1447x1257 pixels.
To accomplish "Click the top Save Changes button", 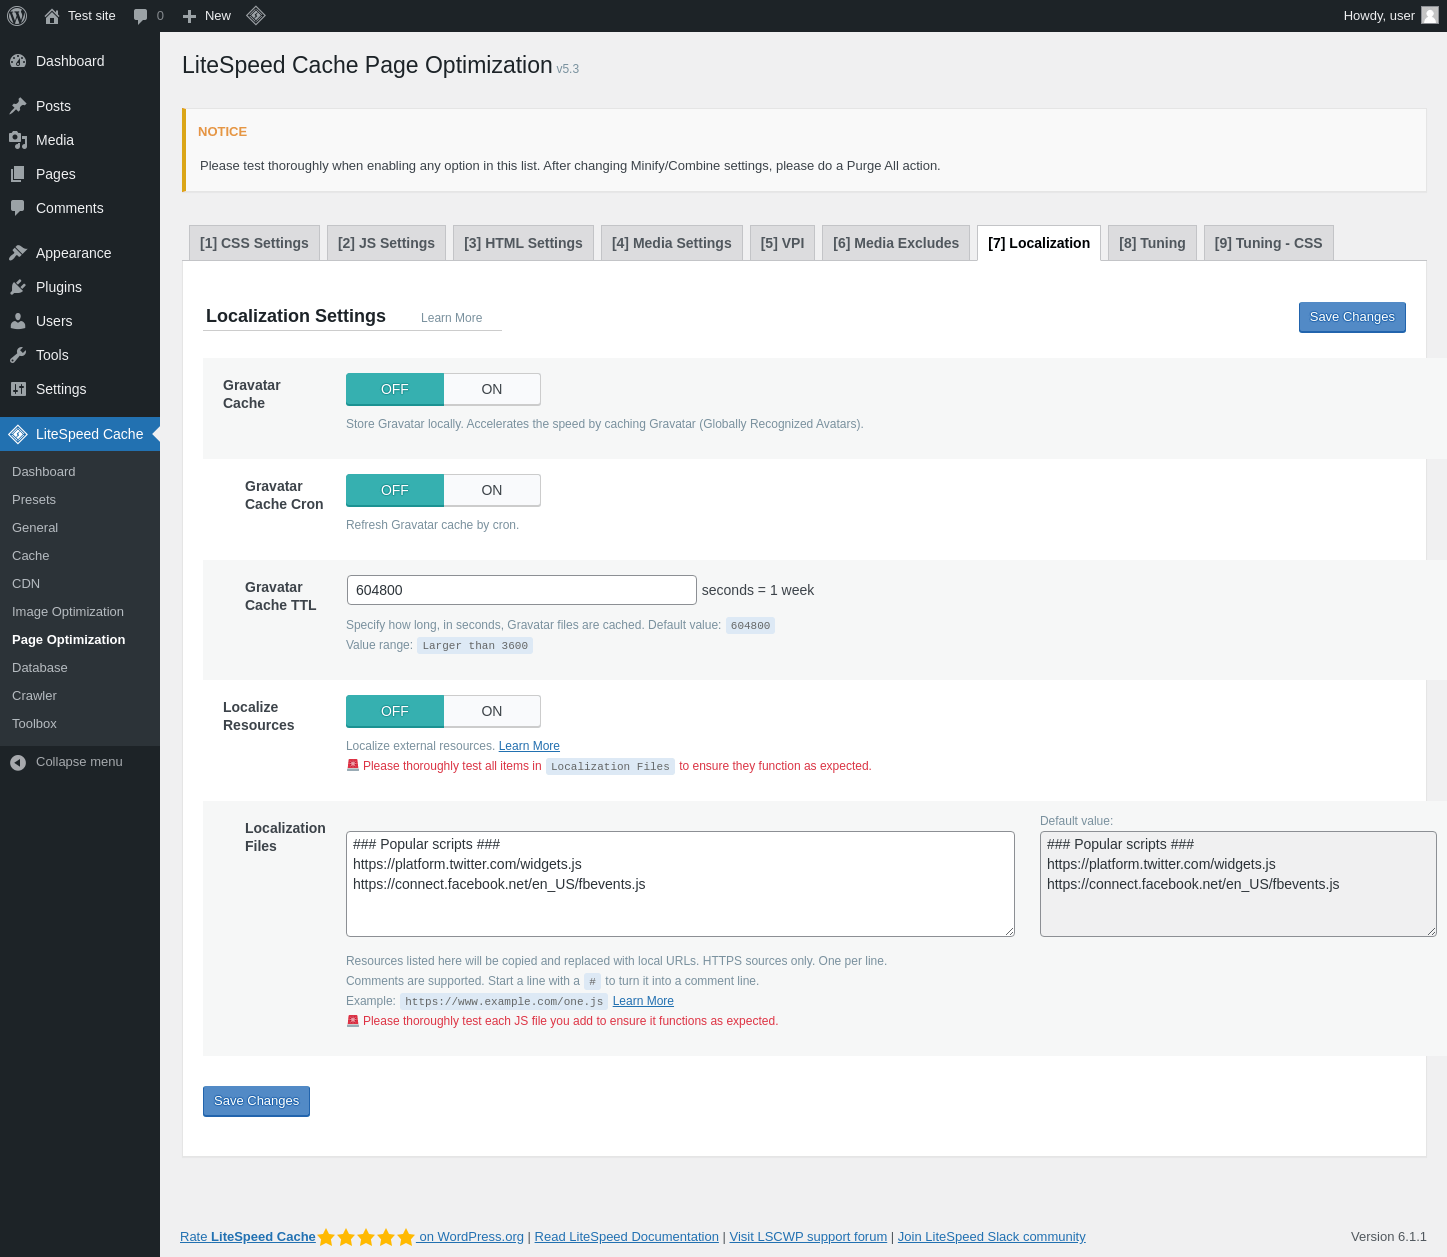I will [x=1351, y=317].
